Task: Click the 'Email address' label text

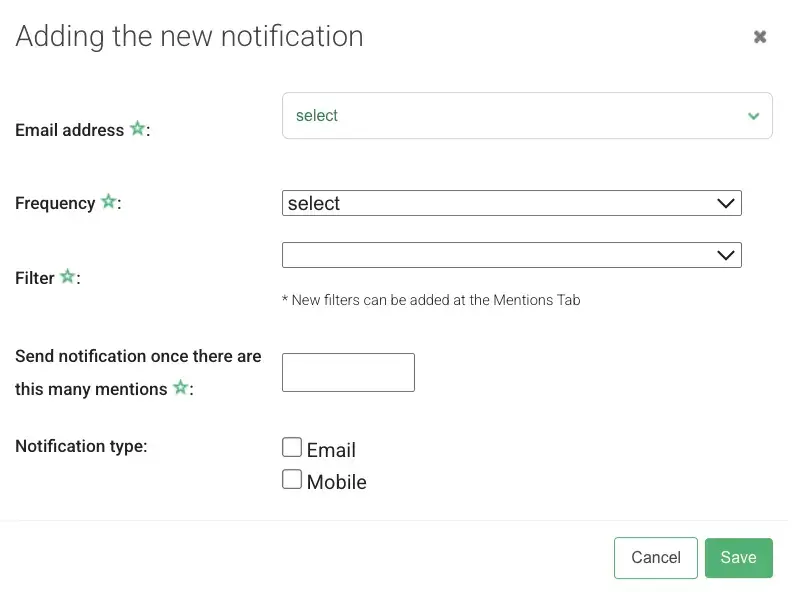Action: (x=70, y=130)
